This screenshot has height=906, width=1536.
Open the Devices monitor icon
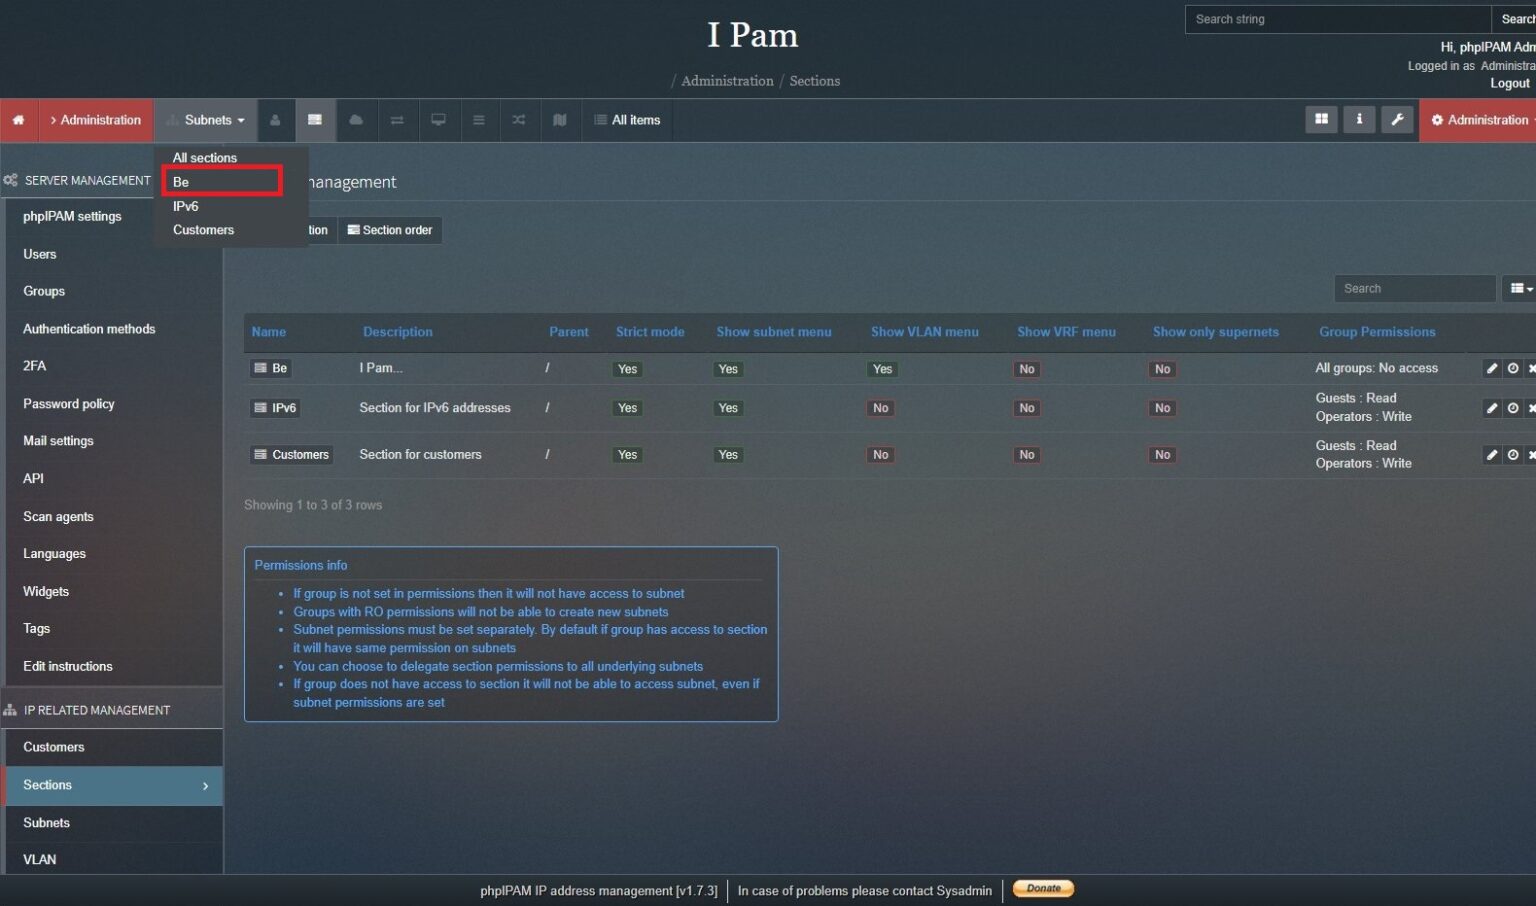438,120
